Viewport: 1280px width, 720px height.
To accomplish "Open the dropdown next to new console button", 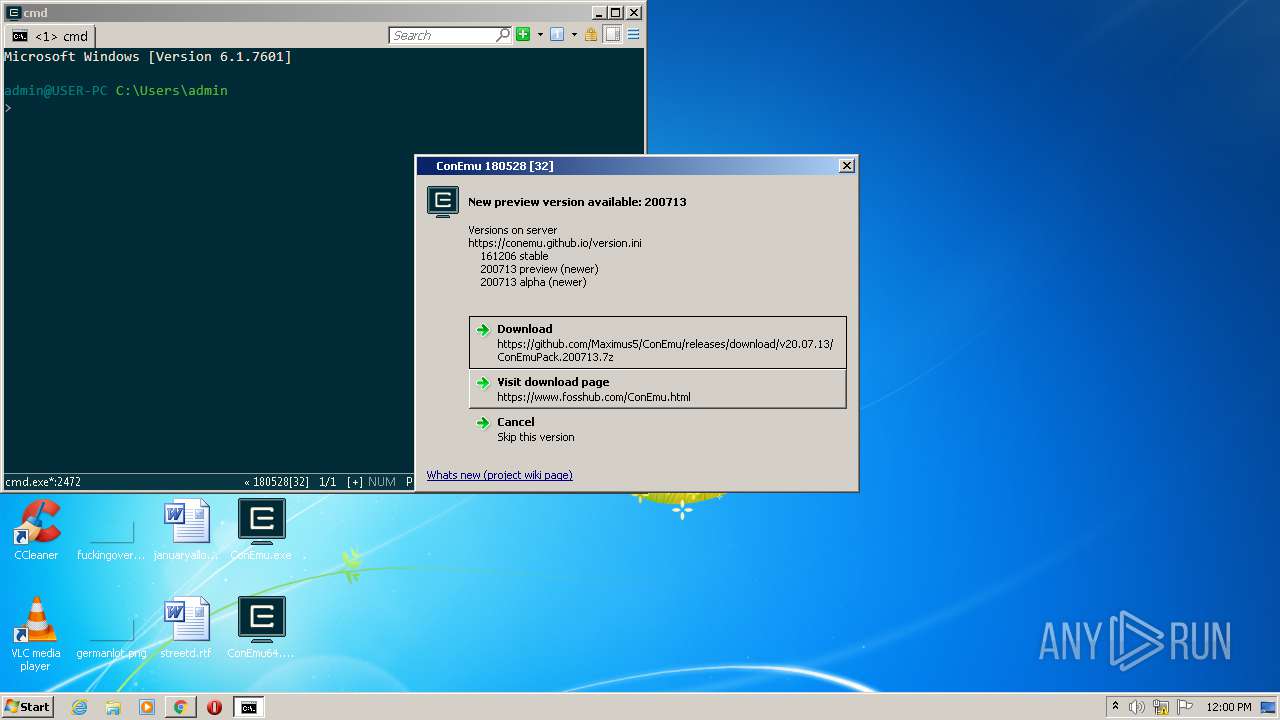I will (x=540, y=34).
